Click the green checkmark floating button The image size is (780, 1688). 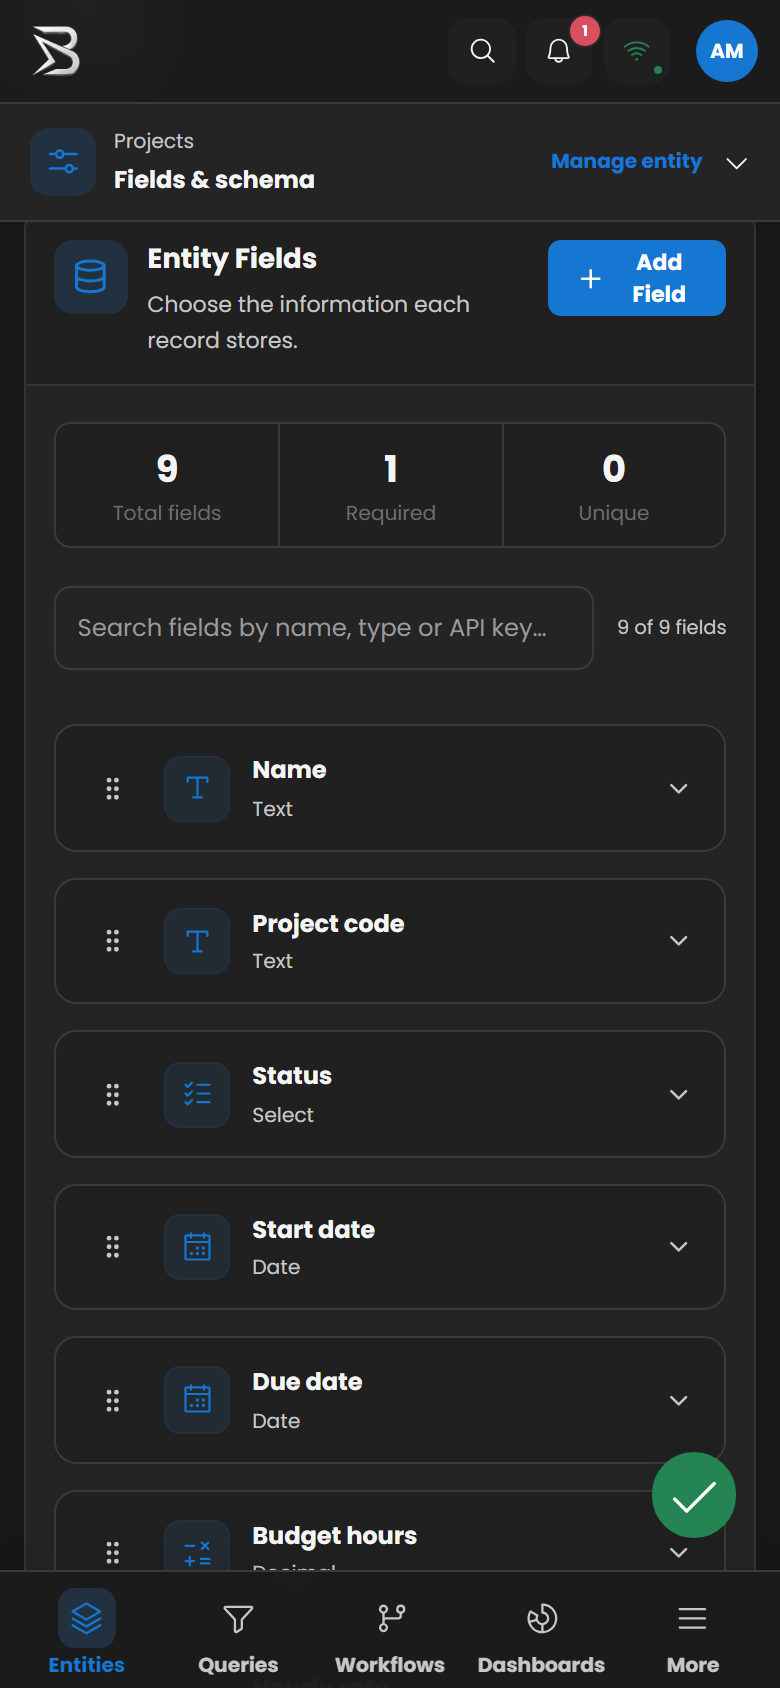[x=694, y=1495]
